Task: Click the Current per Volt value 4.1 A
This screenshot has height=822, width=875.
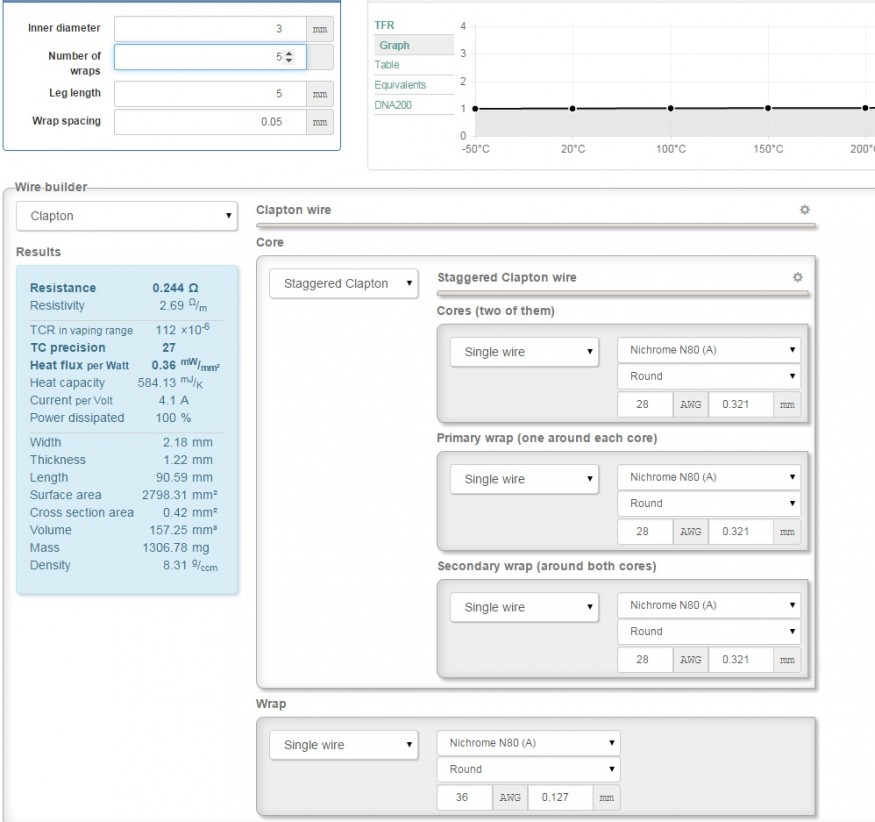Action: click(x=174, y=400)
